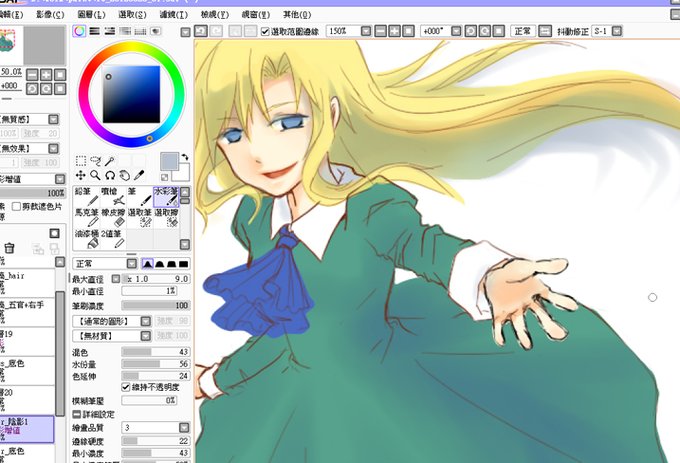The height and width of the screenshot is (463, 680).
Task: Rotate canvas counterclockwise button in toolbar
Action: point(471,31)
